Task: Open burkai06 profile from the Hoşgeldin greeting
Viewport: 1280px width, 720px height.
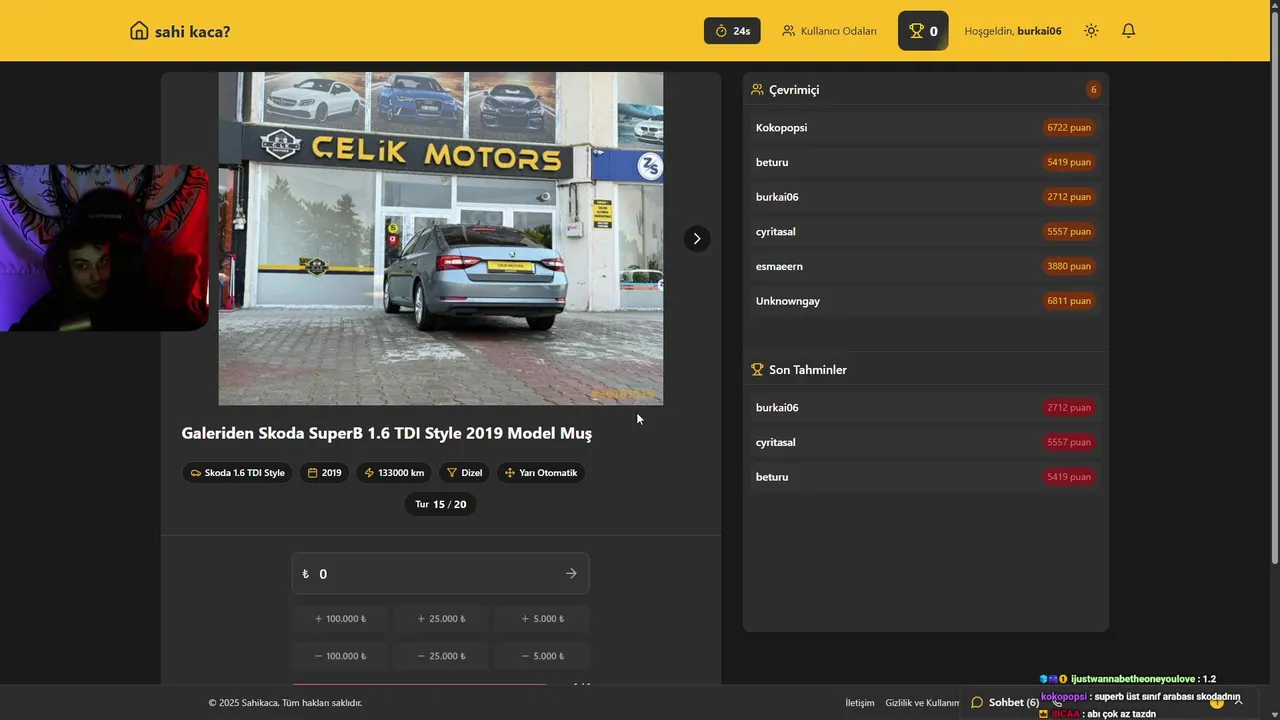Action: pyautogui.click(x=1039, y=31)
